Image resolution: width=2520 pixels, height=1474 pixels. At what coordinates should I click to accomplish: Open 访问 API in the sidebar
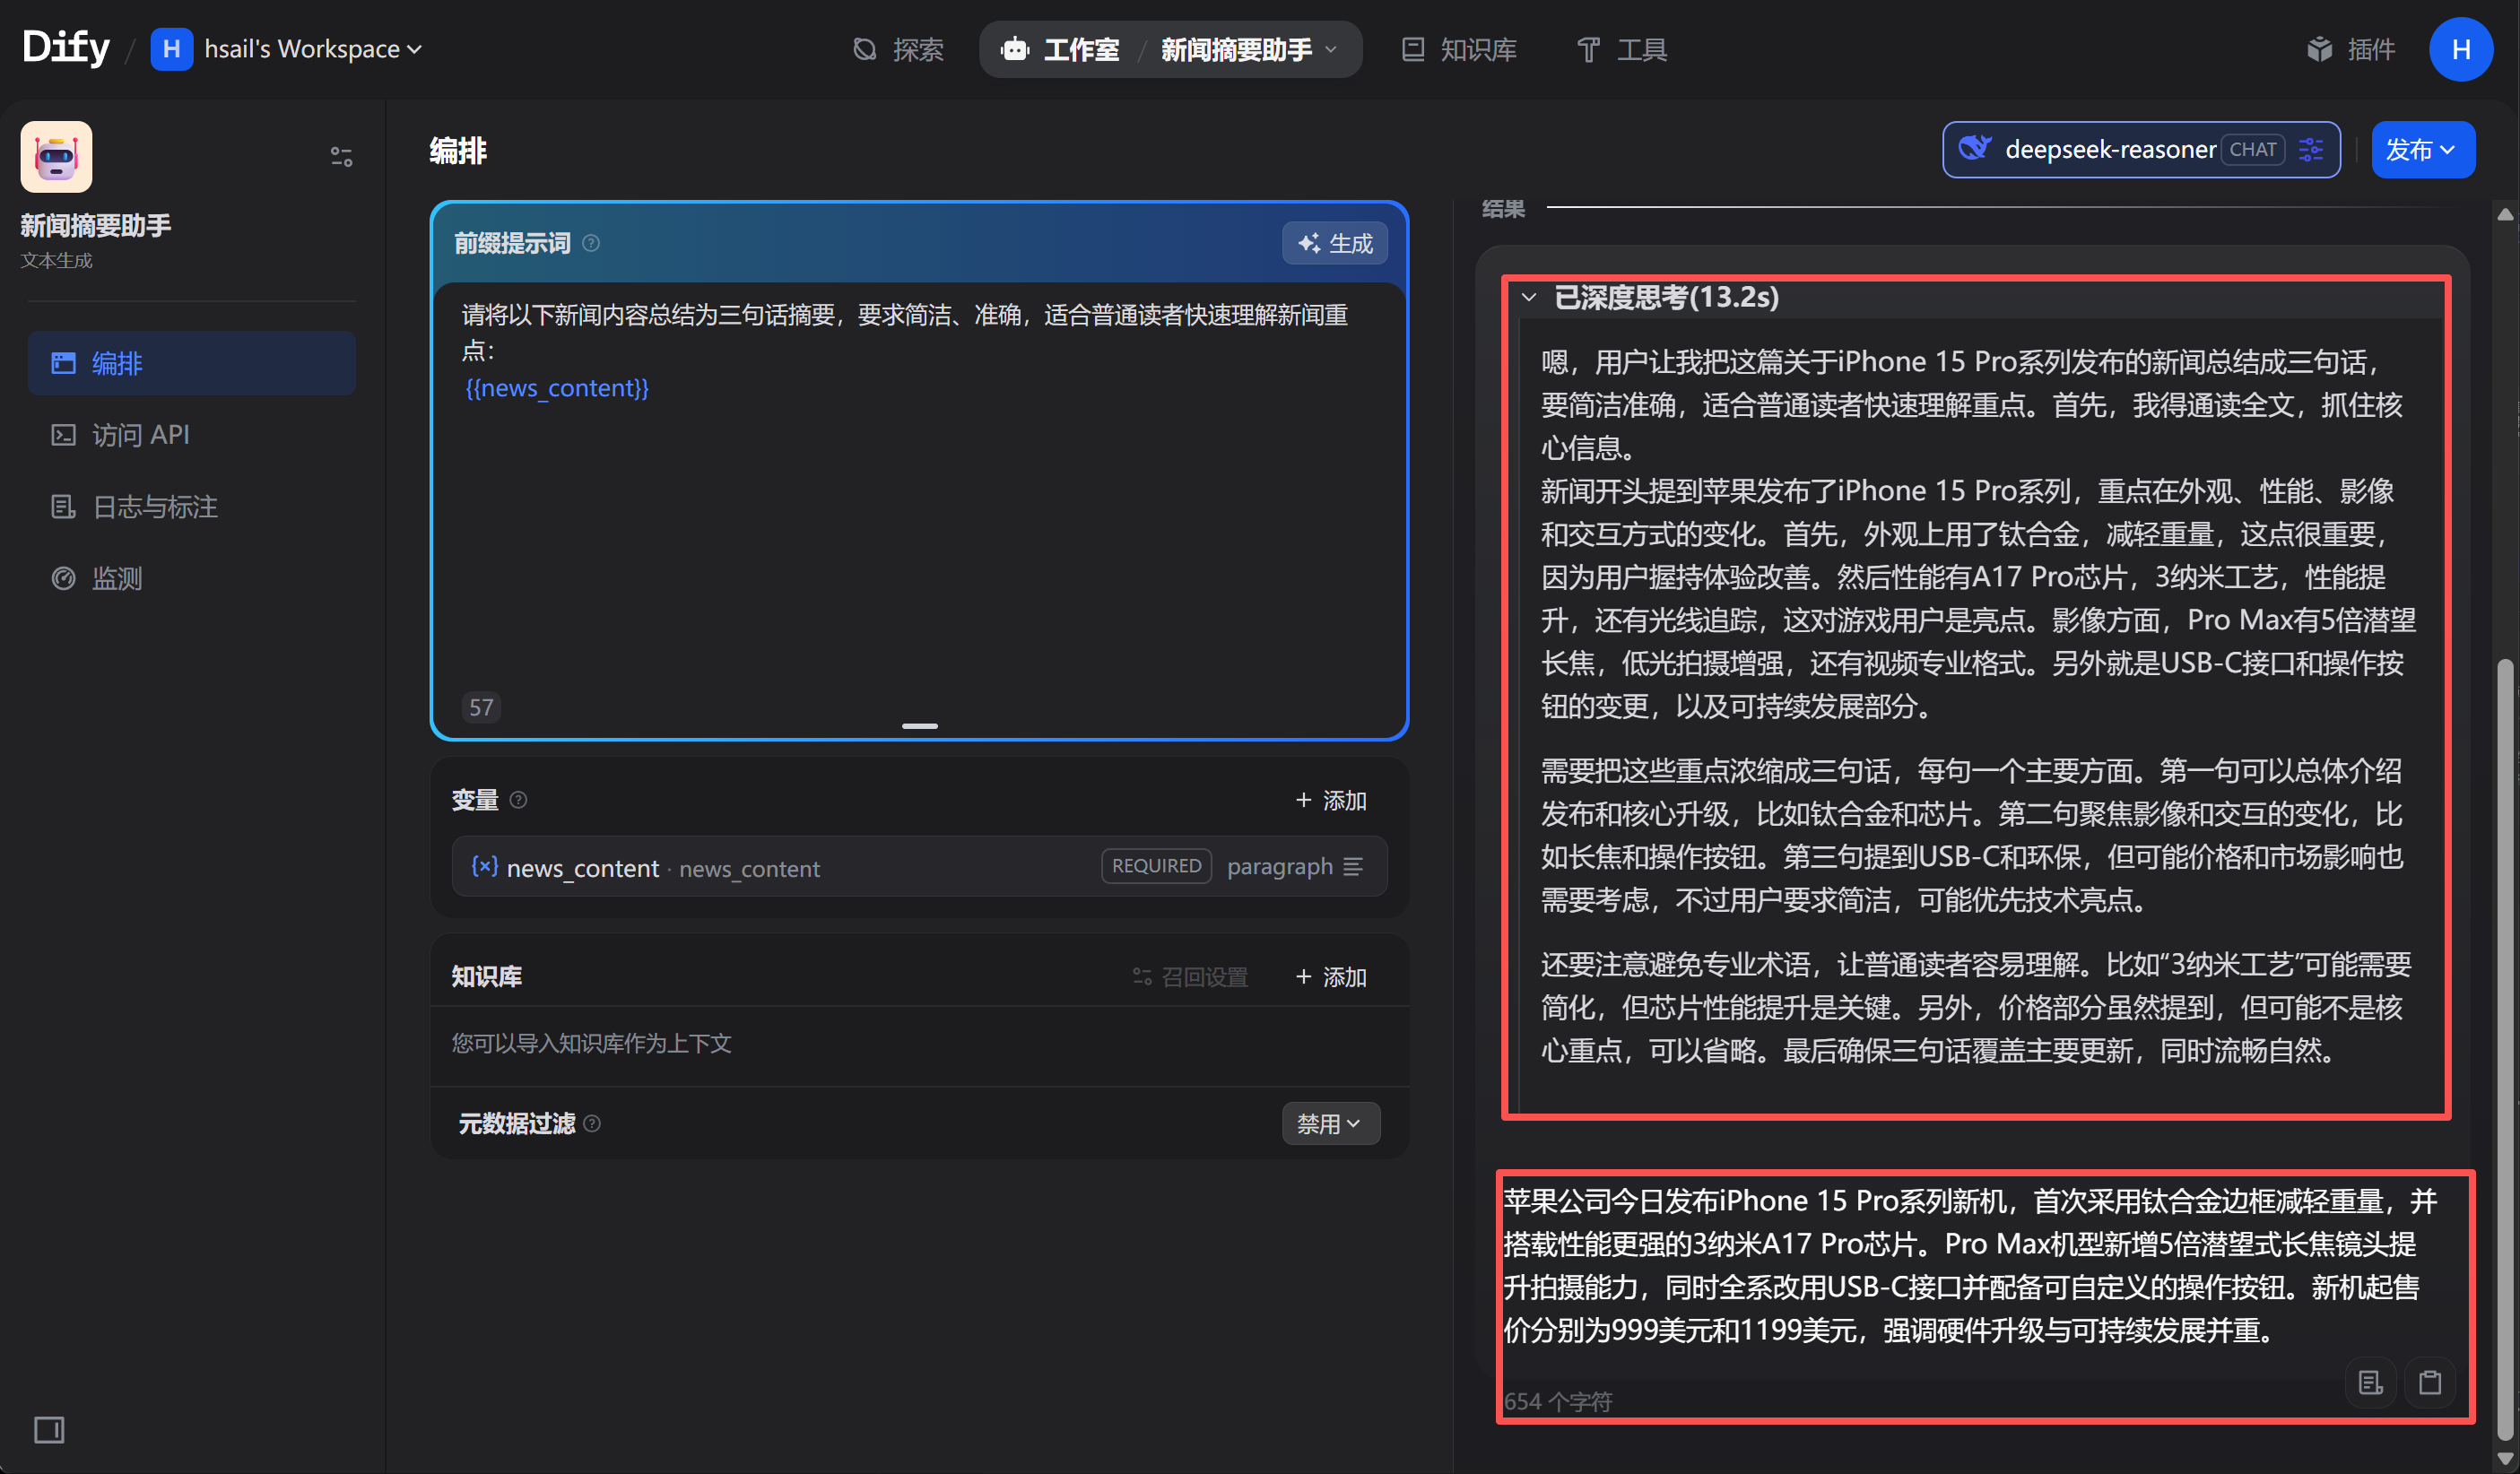pos(192,435)
